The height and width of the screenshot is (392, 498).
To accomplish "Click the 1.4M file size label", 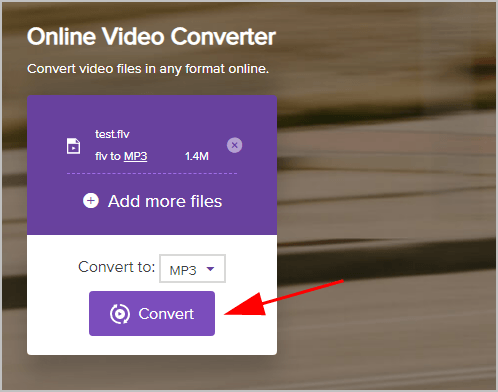I will point(197,156).
